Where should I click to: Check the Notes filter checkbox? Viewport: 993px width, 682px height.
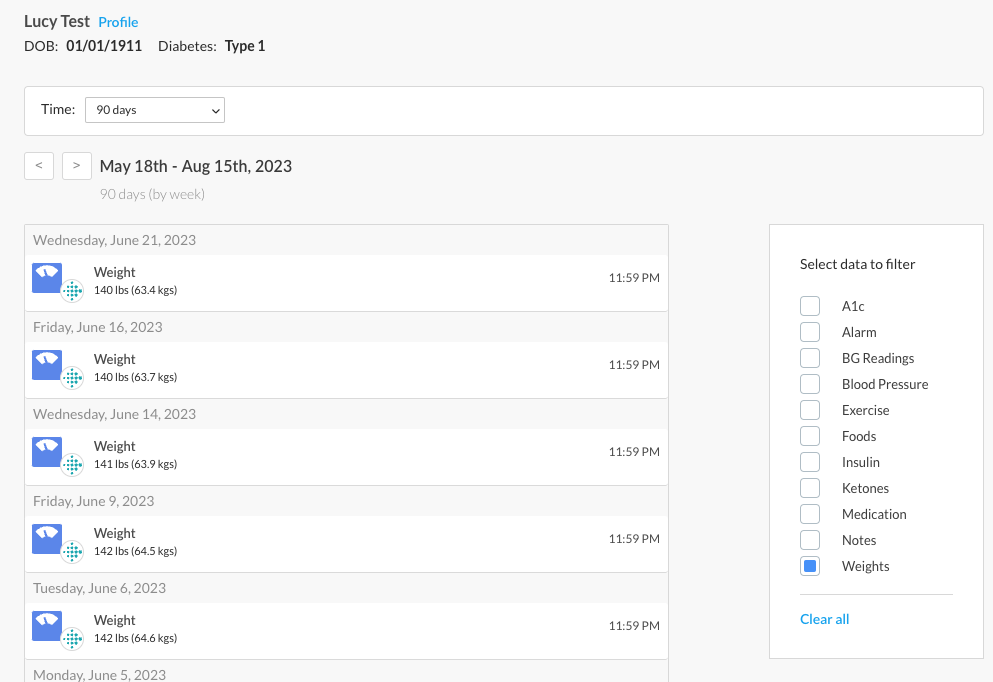point(810,540)
